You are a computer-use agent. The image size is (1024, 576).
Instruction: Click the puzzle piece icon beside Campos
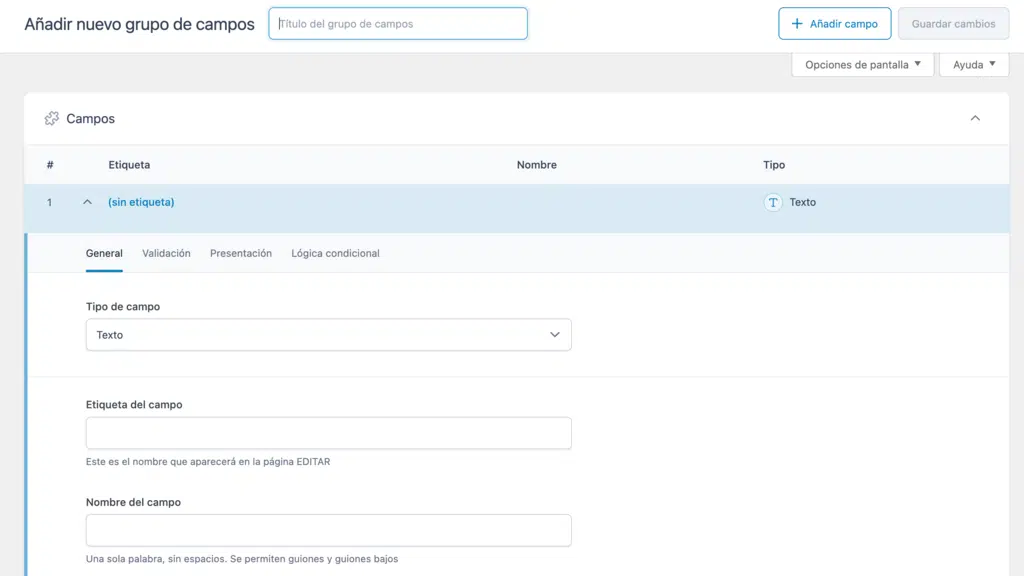point(52,119)
